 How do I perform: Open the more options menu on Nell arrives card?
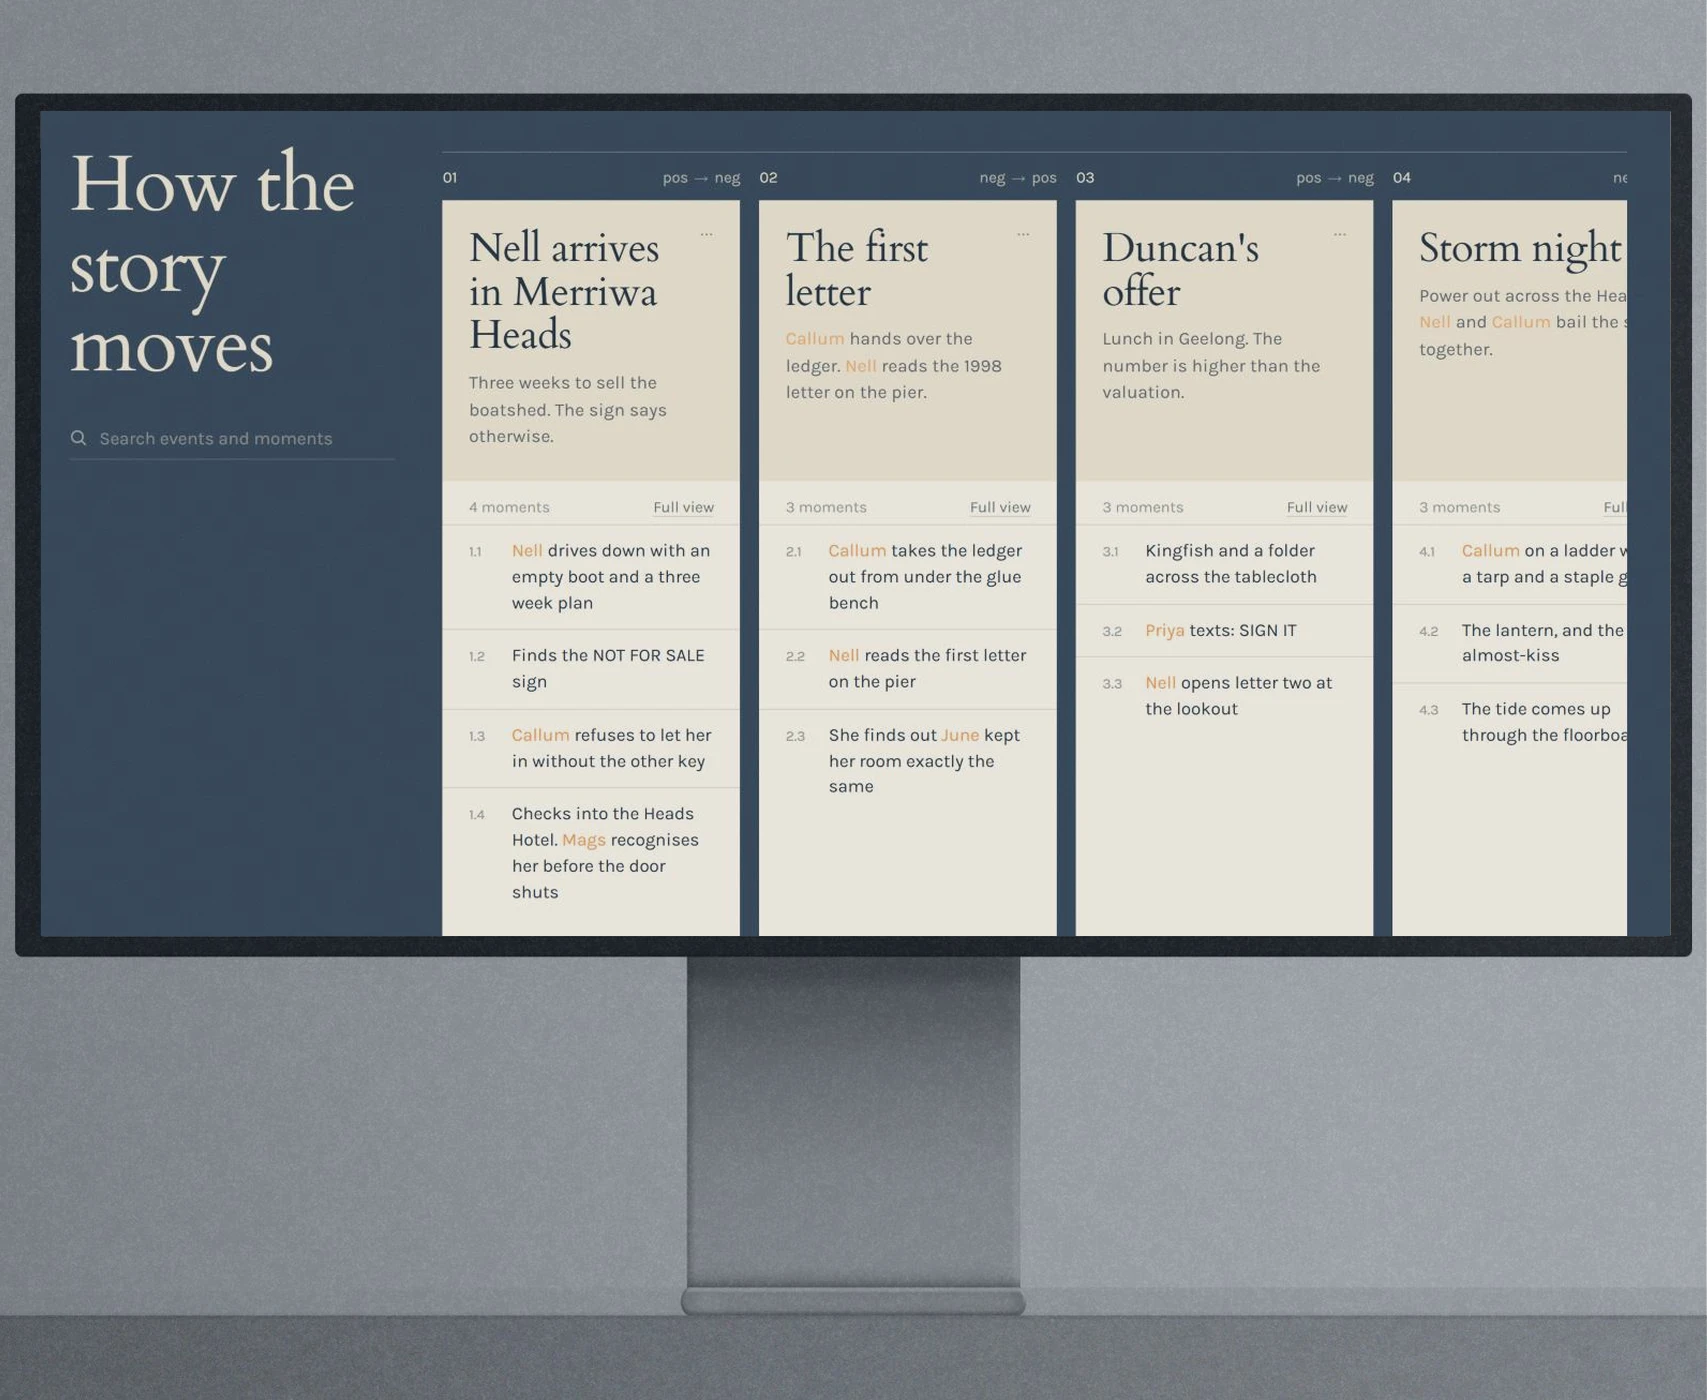706,234
